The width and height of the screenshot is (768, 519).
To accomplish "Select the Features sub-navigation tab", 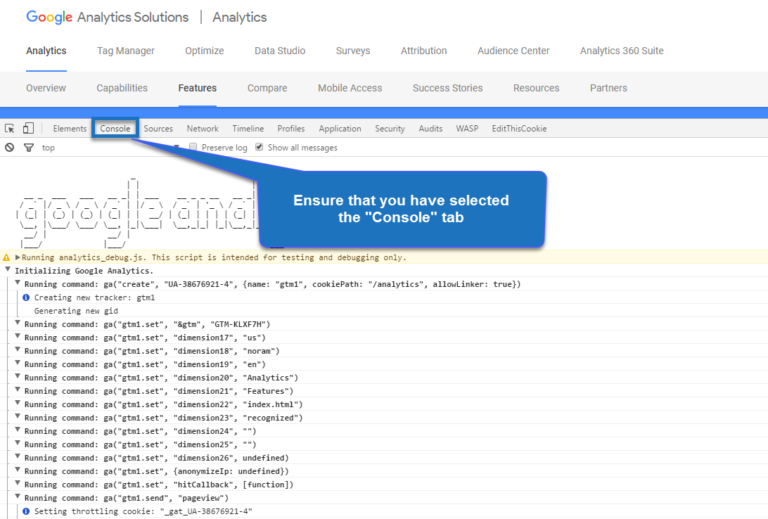I will (197, 88).
